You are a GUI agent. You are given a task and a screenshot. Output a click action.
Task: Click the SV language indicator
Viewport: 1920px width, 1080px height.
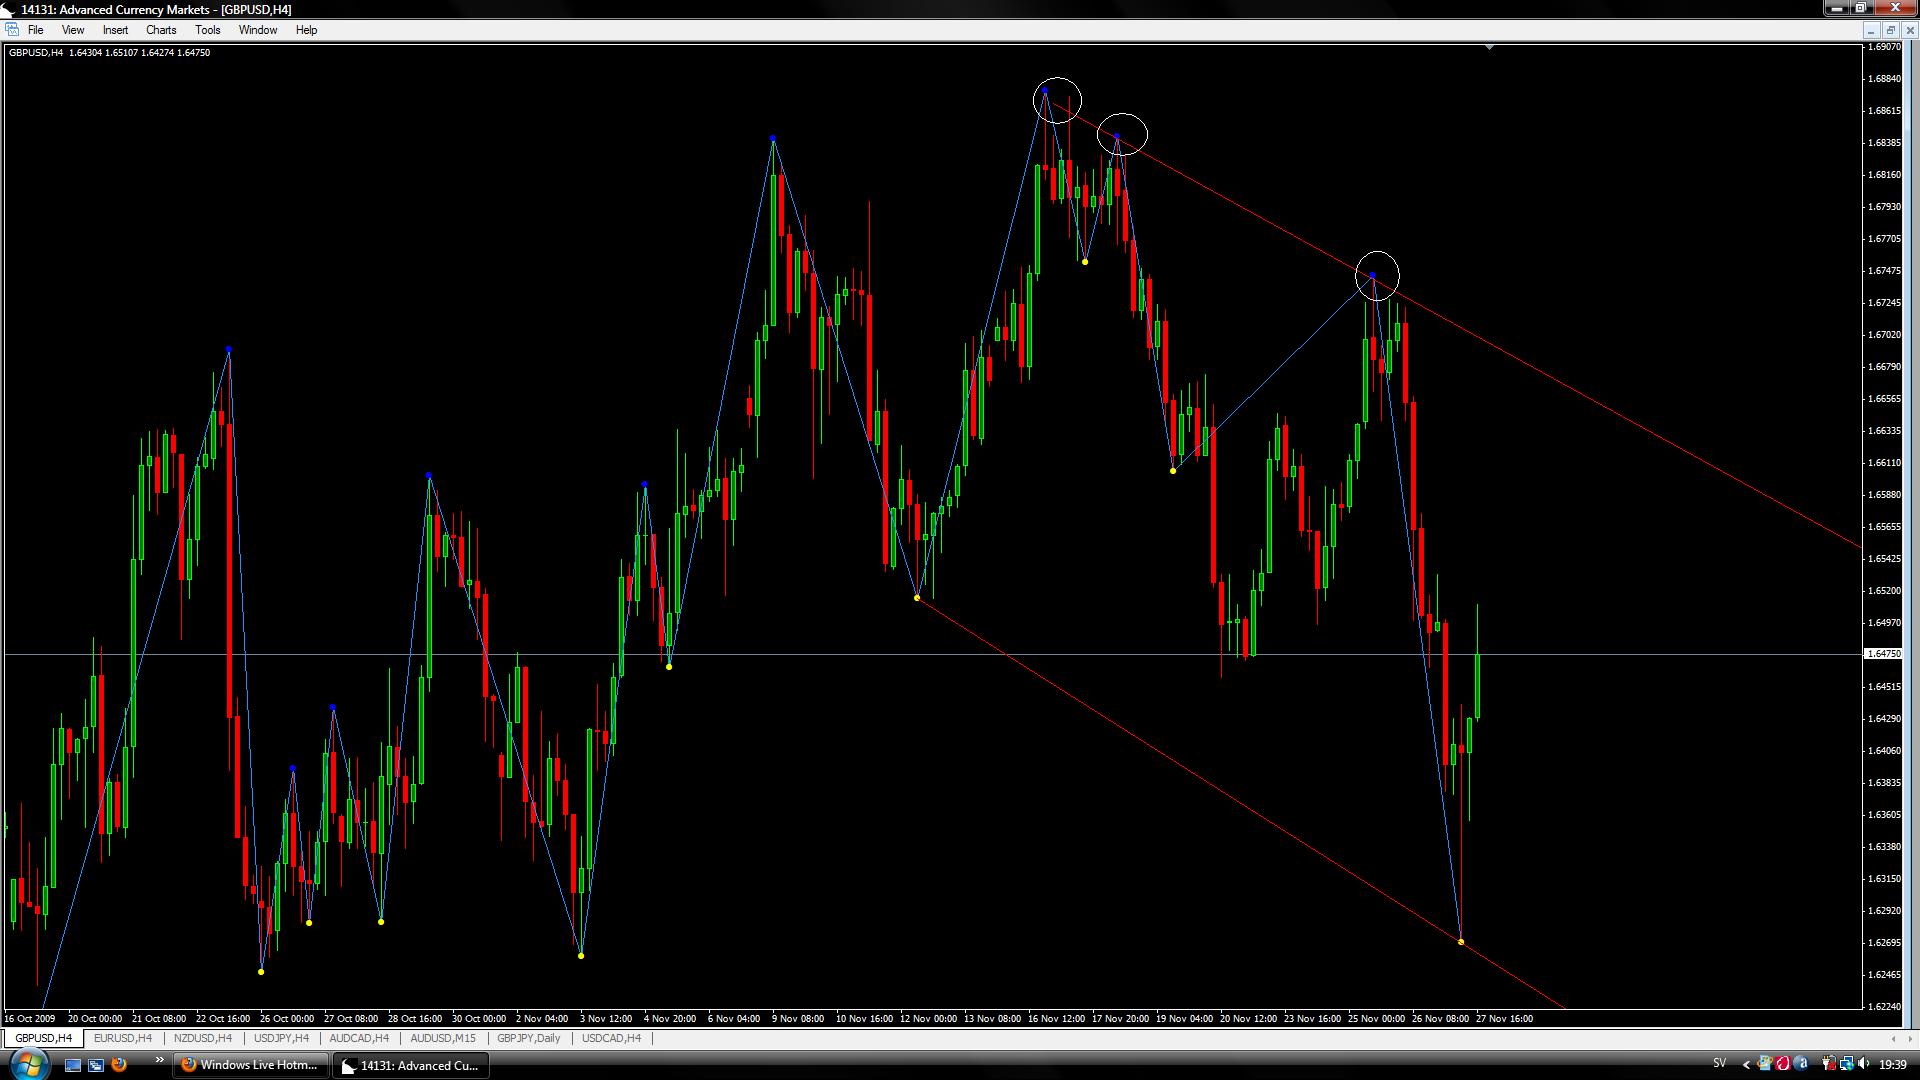click(x=1719, y=1063)
